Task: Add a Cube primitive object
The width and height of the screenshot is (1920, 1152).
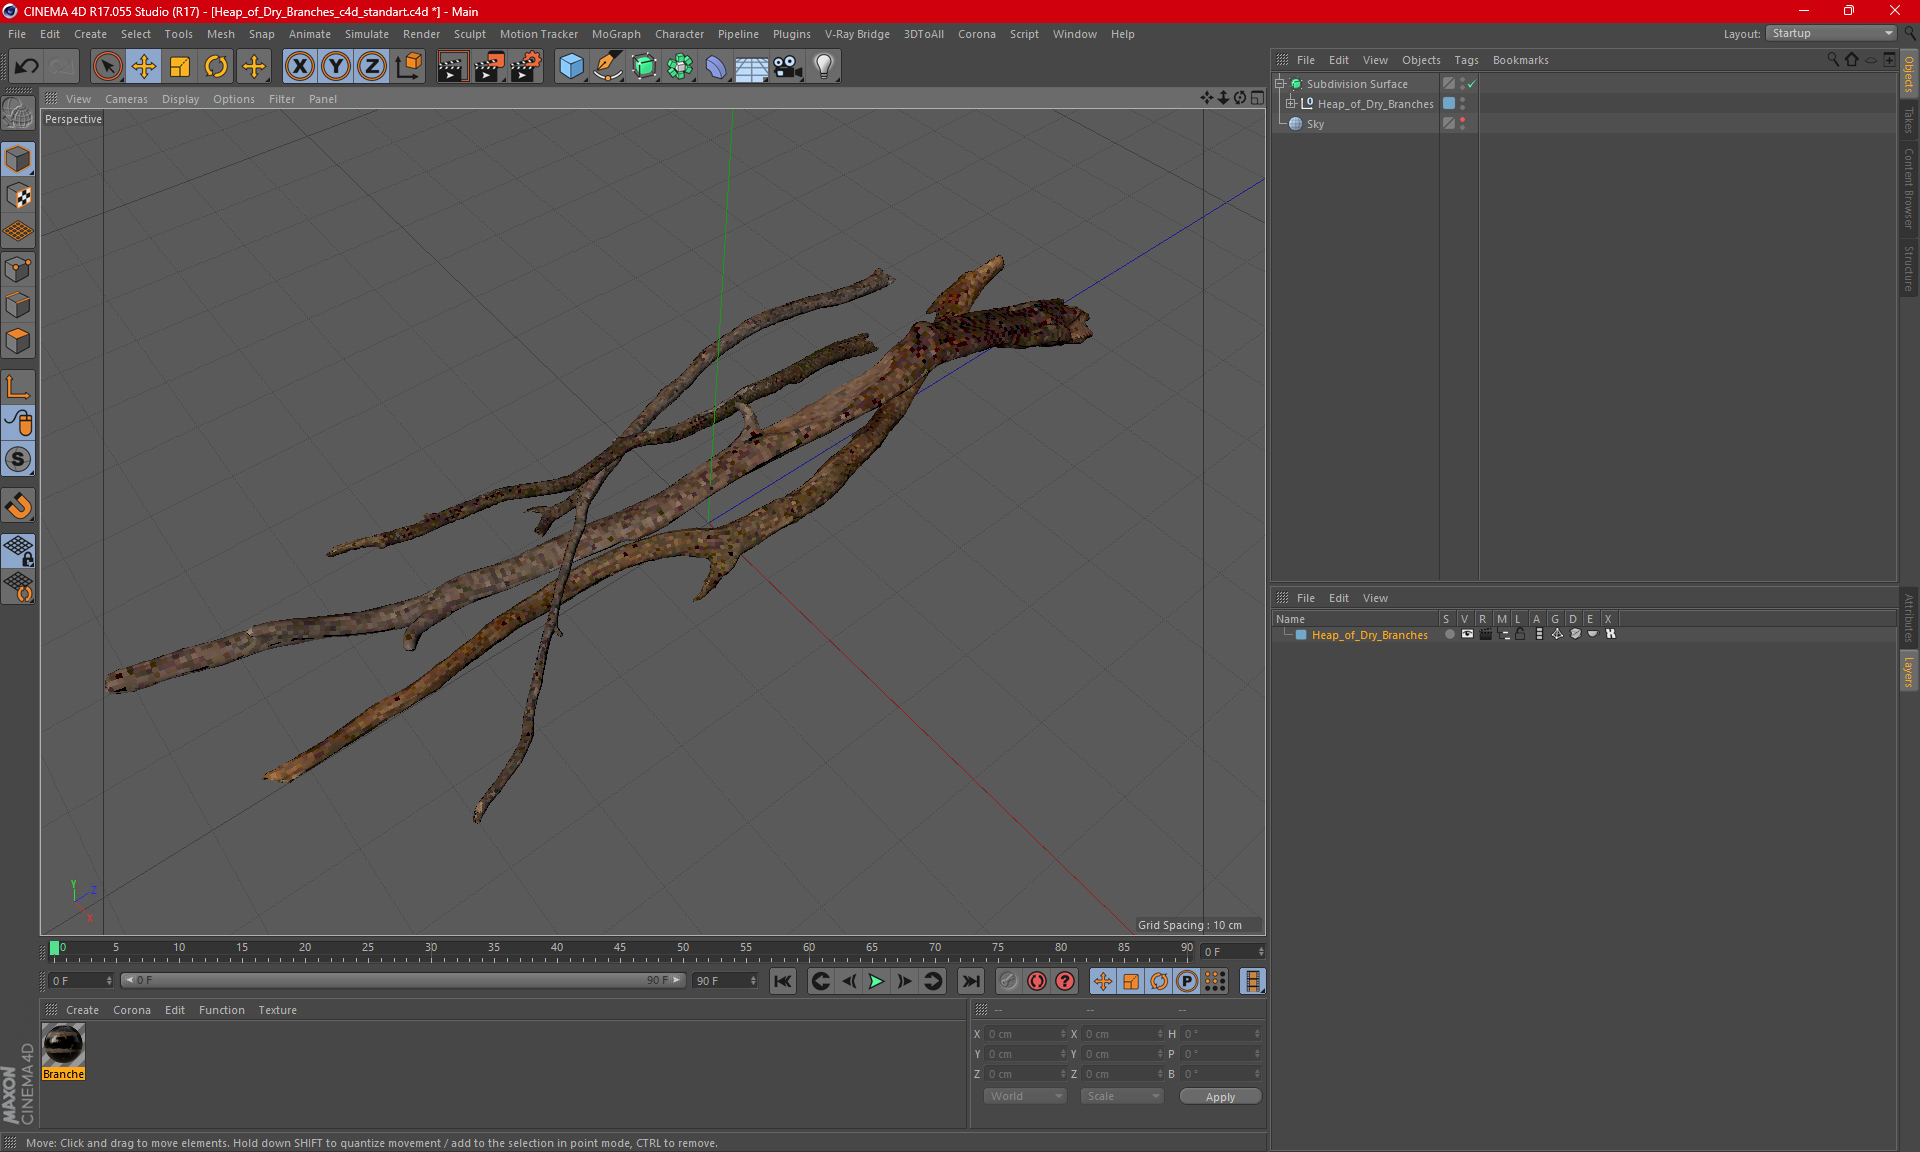Action: [x=571, y=67]
